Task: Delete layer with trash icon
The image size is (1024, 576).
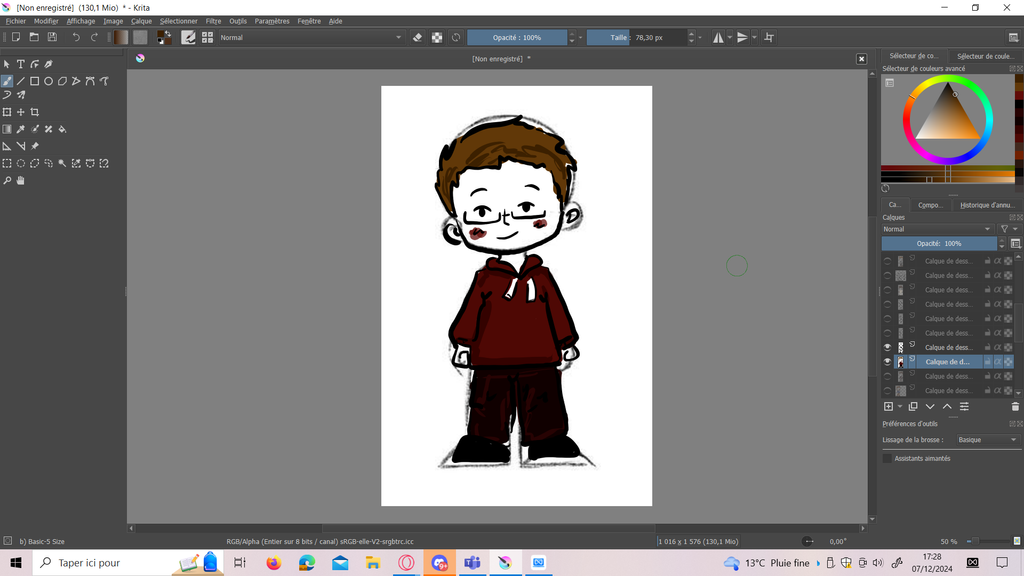Action: pyautogui.click(x=1015, y=407)
